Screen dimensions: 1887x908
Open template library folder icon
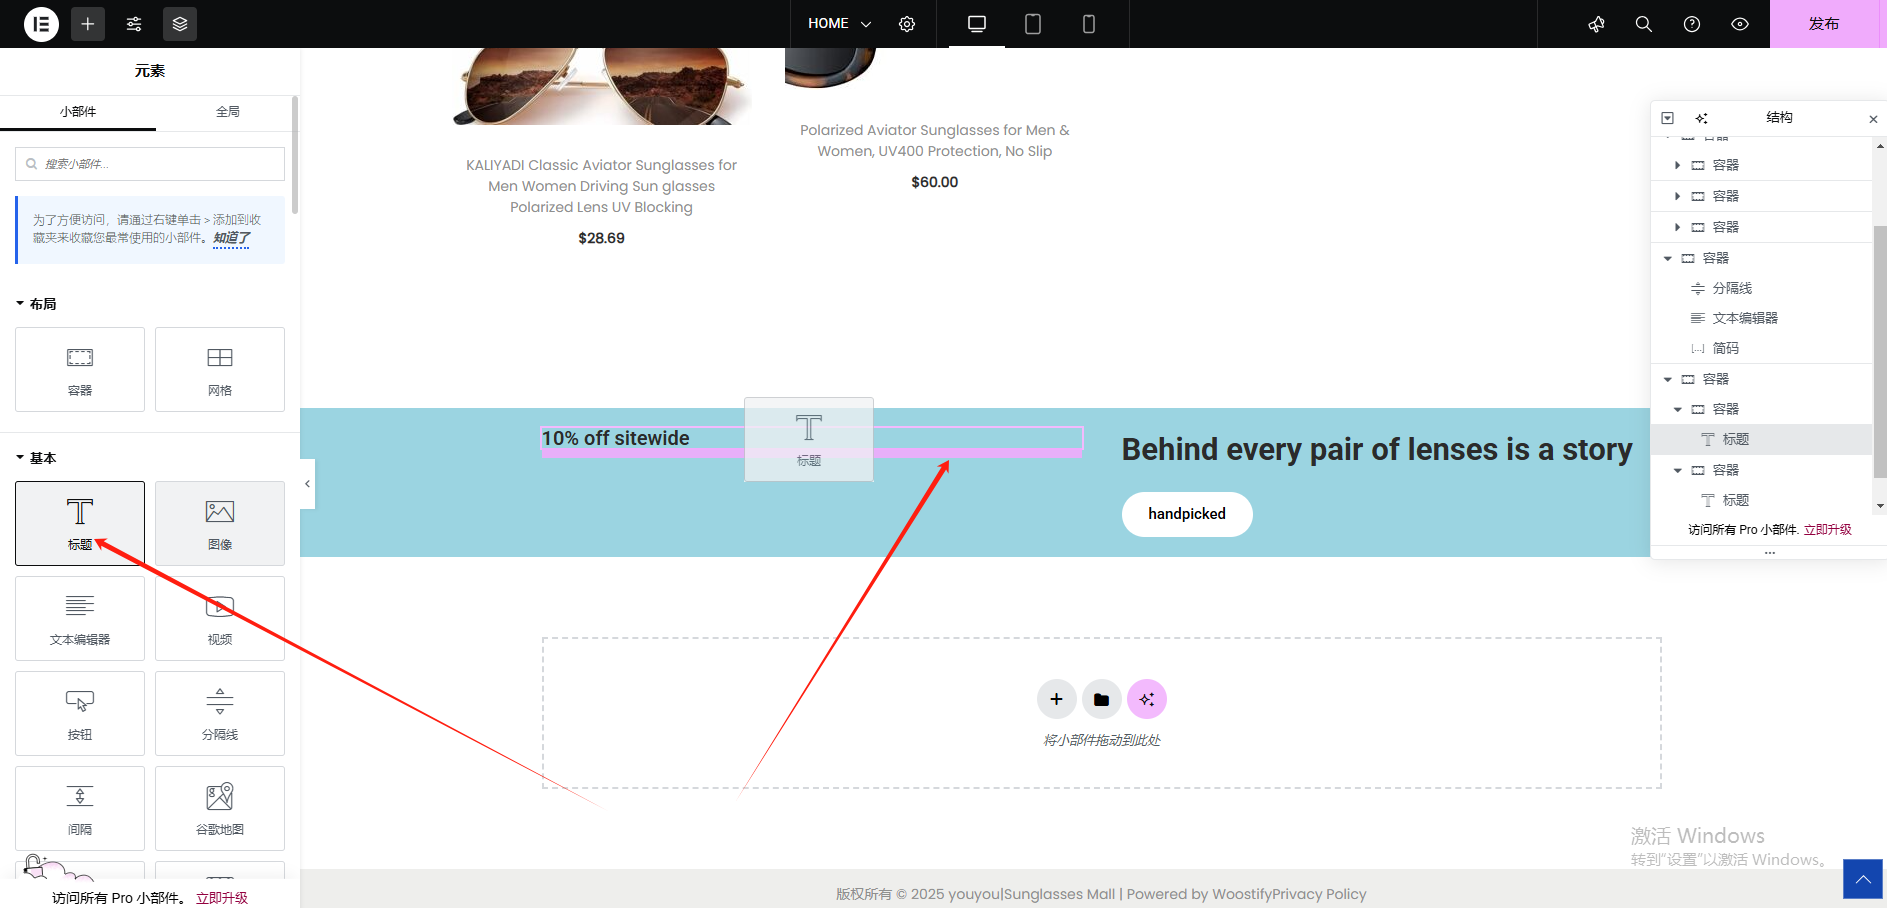click(x=1101, y=699)
